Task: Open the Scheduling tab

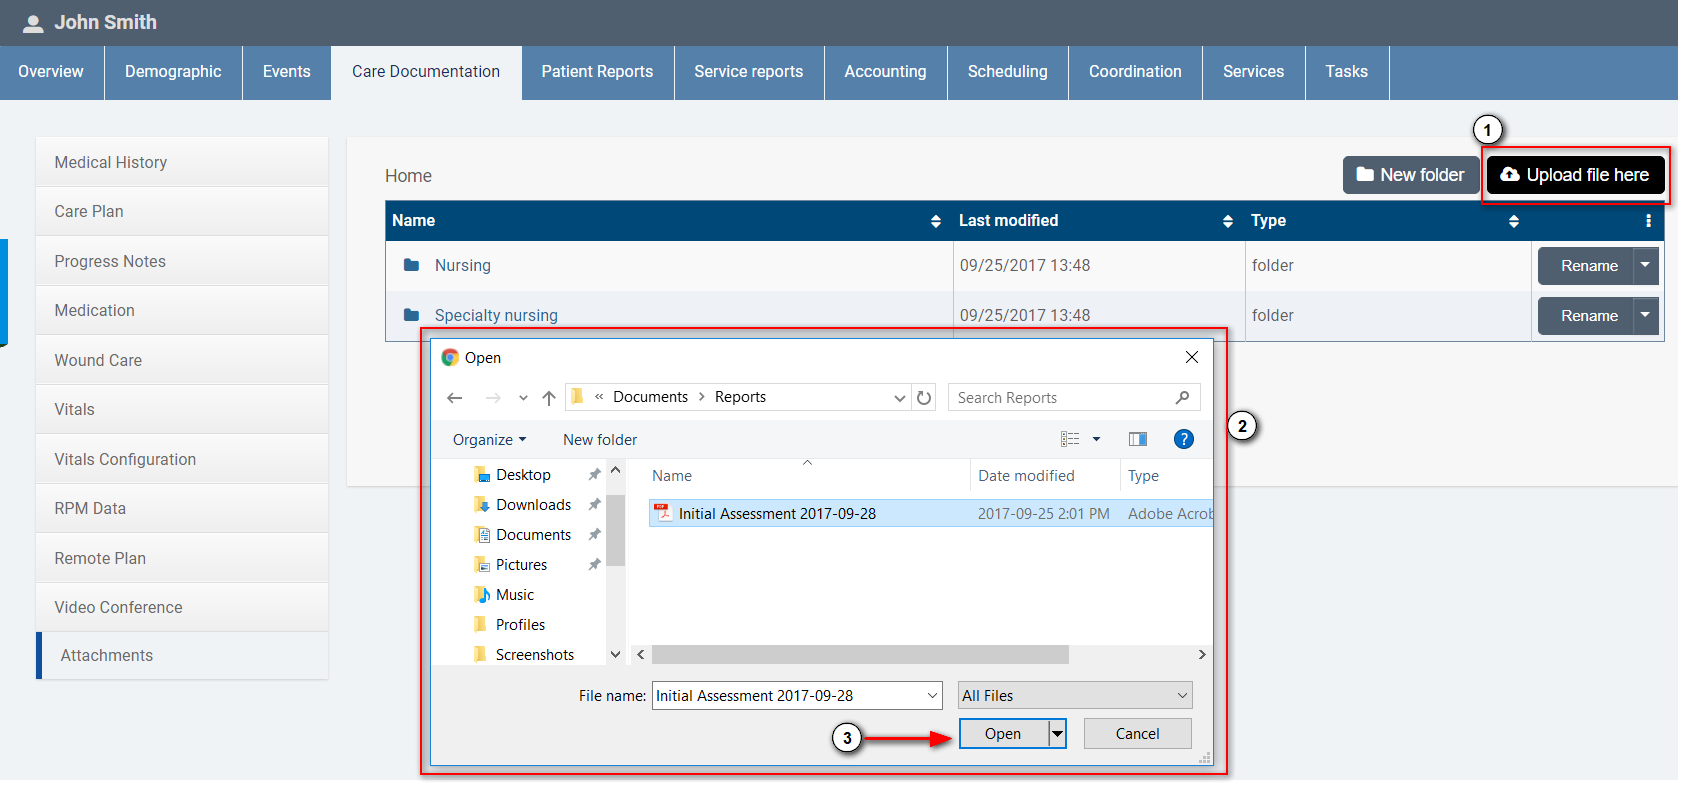Action: [x=1007, y=72]
